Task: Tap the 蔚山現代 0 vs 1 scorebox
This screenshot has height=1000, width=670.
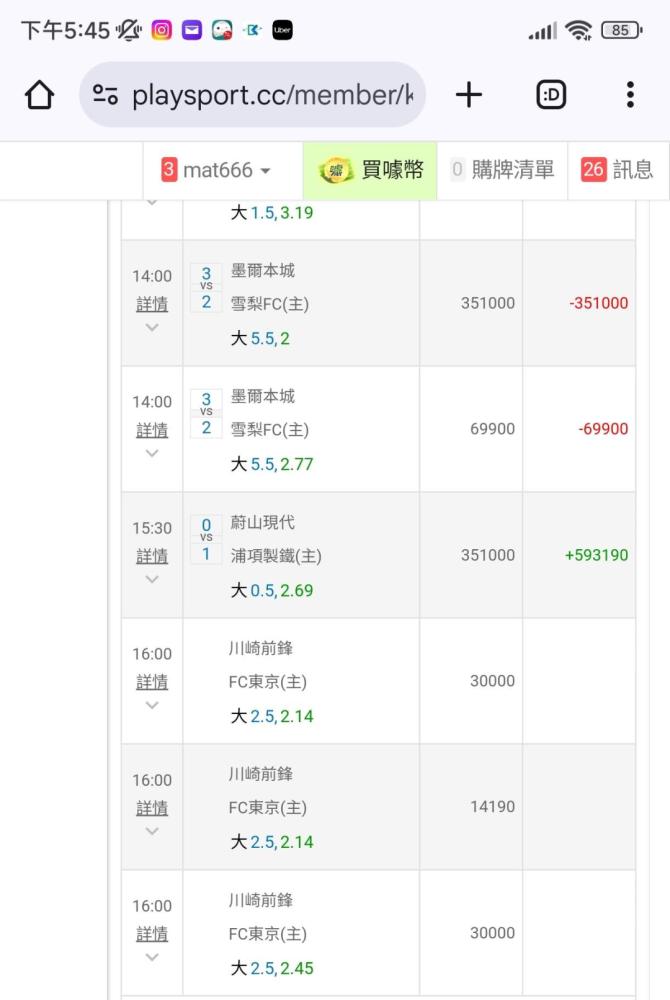Action: pos(206,539)
